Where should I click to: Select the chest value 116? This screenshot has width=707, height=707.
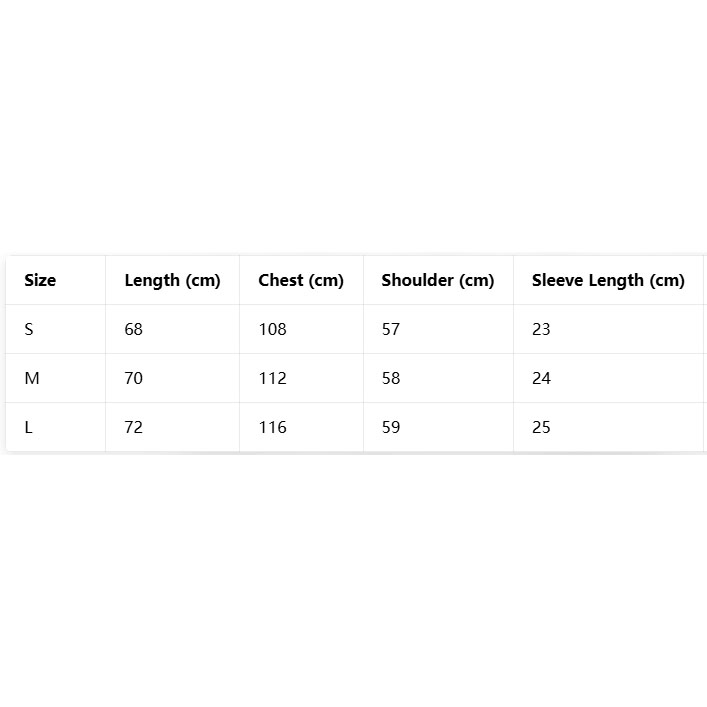pos(272,427)
